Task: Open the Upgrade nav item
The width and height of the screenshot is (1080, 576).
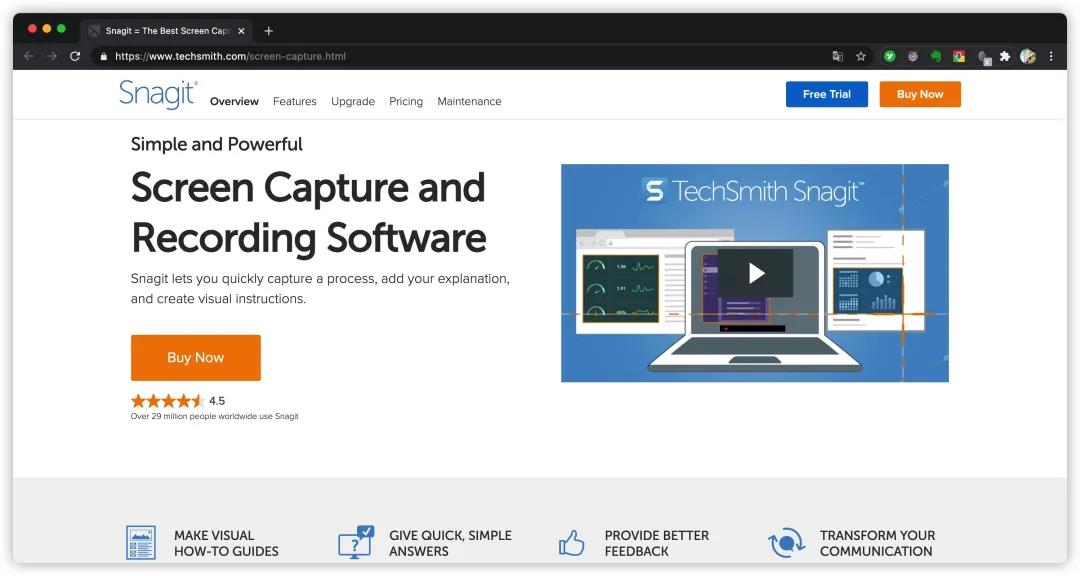Action: (x=353, y=101)
